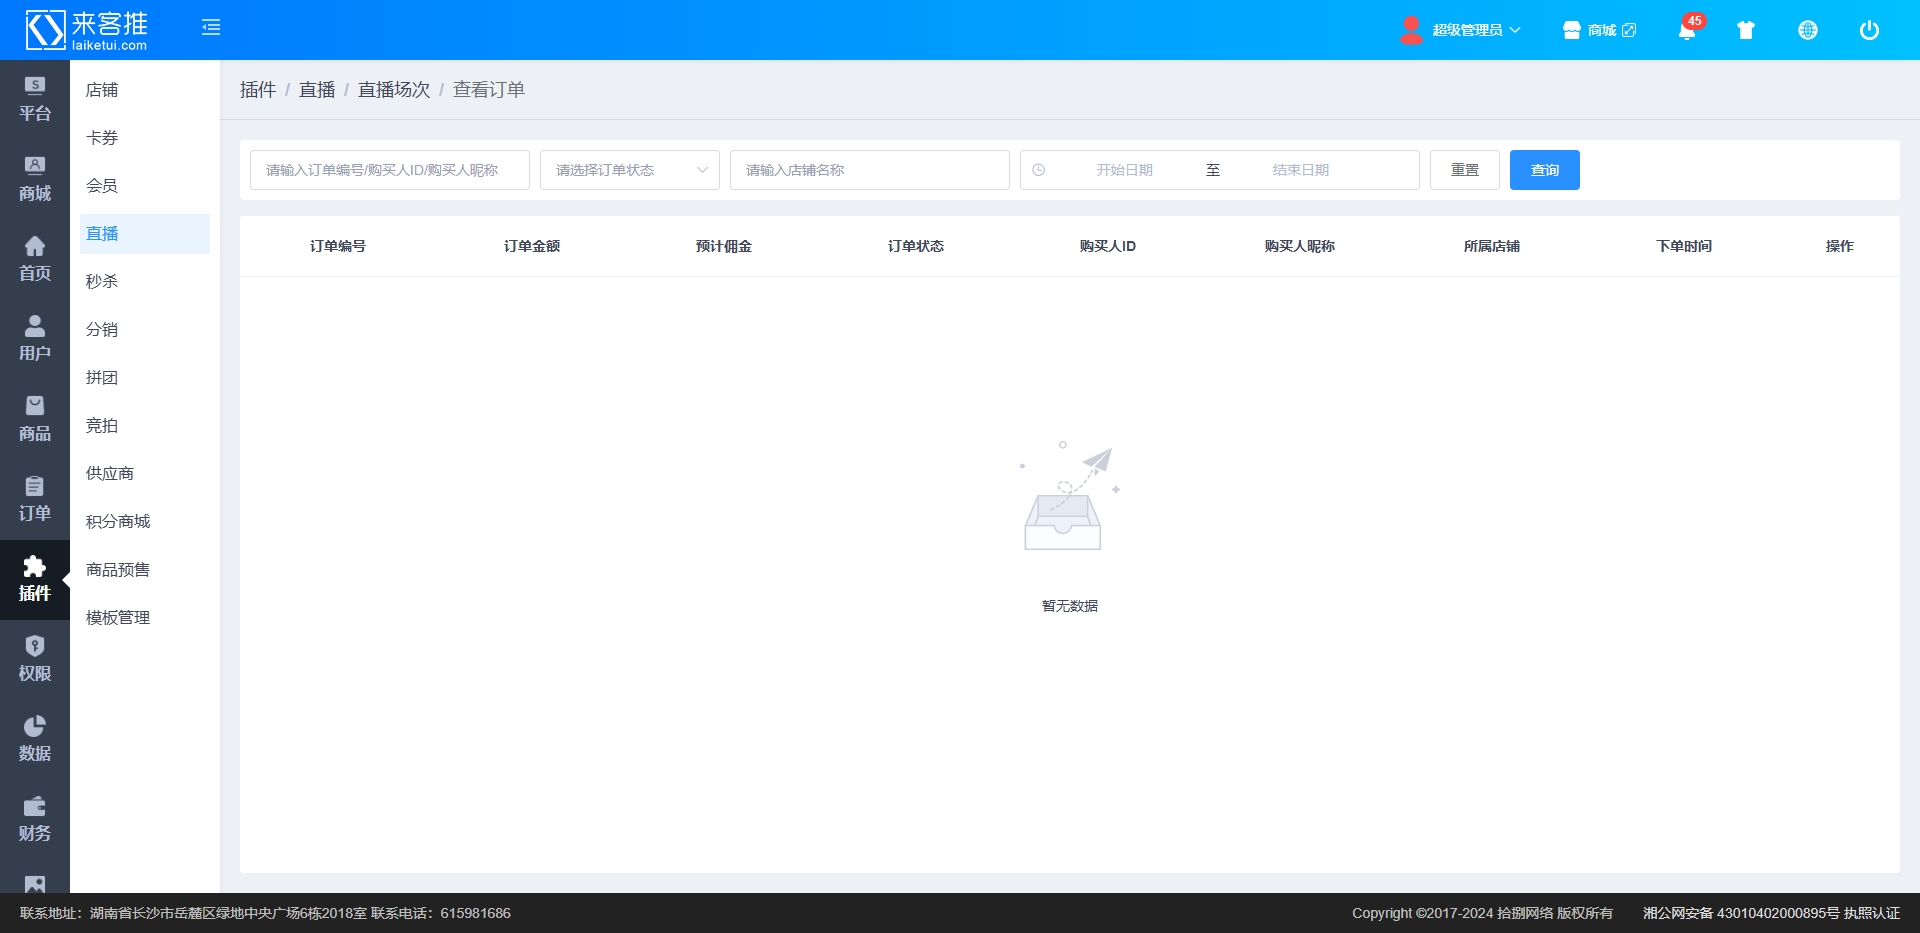Expand the 超级管理员 user dropdown
The image size is (1920, 933).
tap(1465, 30)
